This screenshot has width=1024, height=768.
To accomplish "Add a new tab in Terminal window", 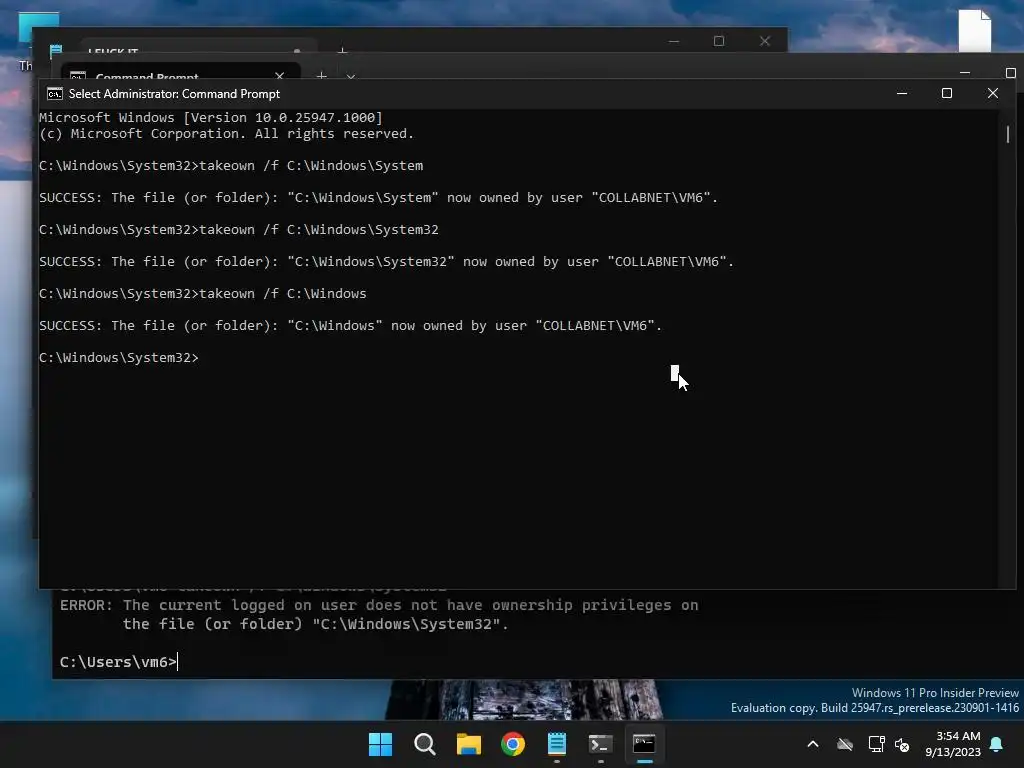I will click(321, 76).
